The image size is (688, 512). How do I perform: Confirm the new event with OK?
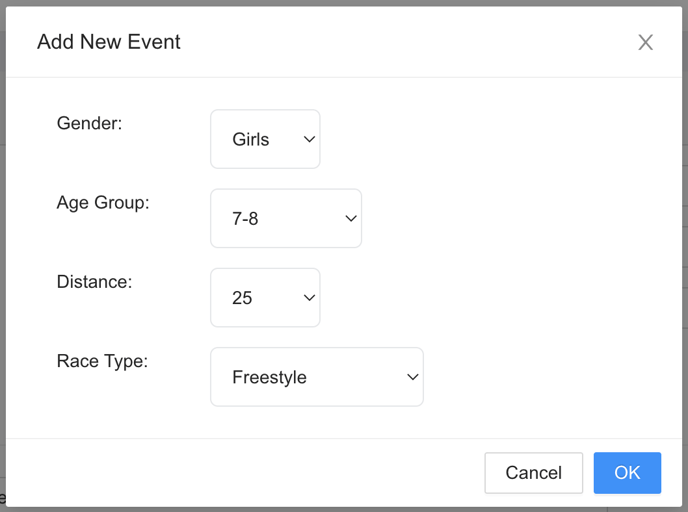pos(627,473)
